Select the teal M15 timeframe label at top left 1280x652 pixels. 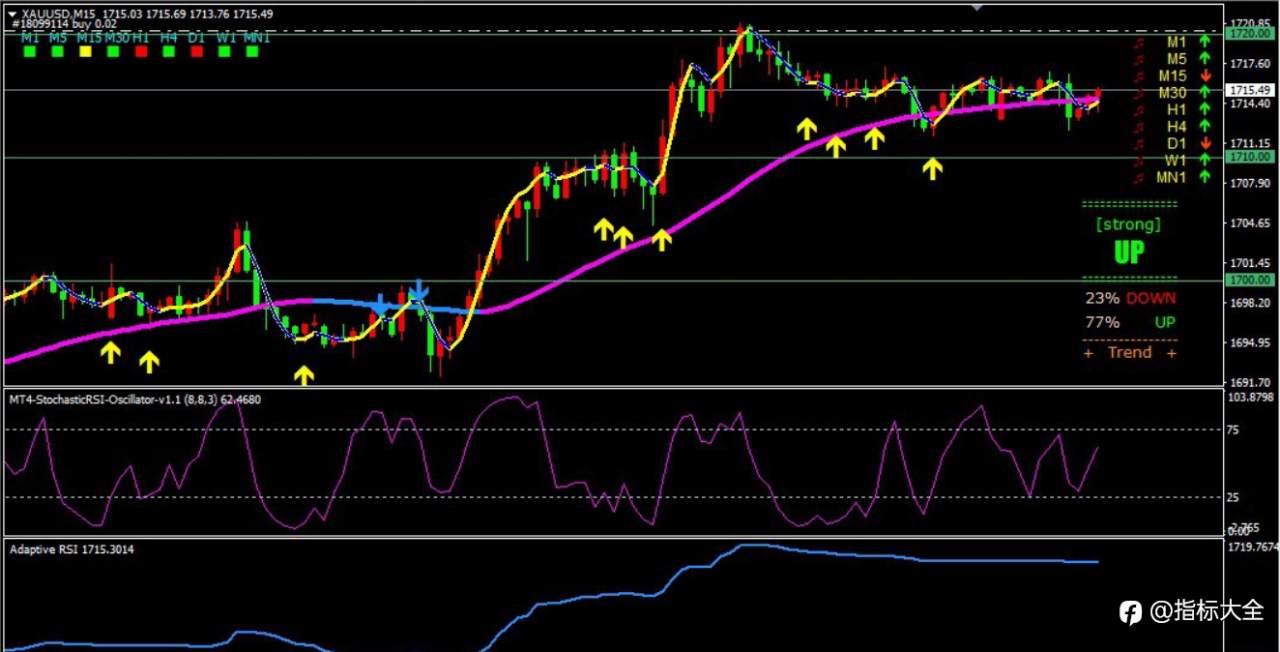(x=89, y=37)
